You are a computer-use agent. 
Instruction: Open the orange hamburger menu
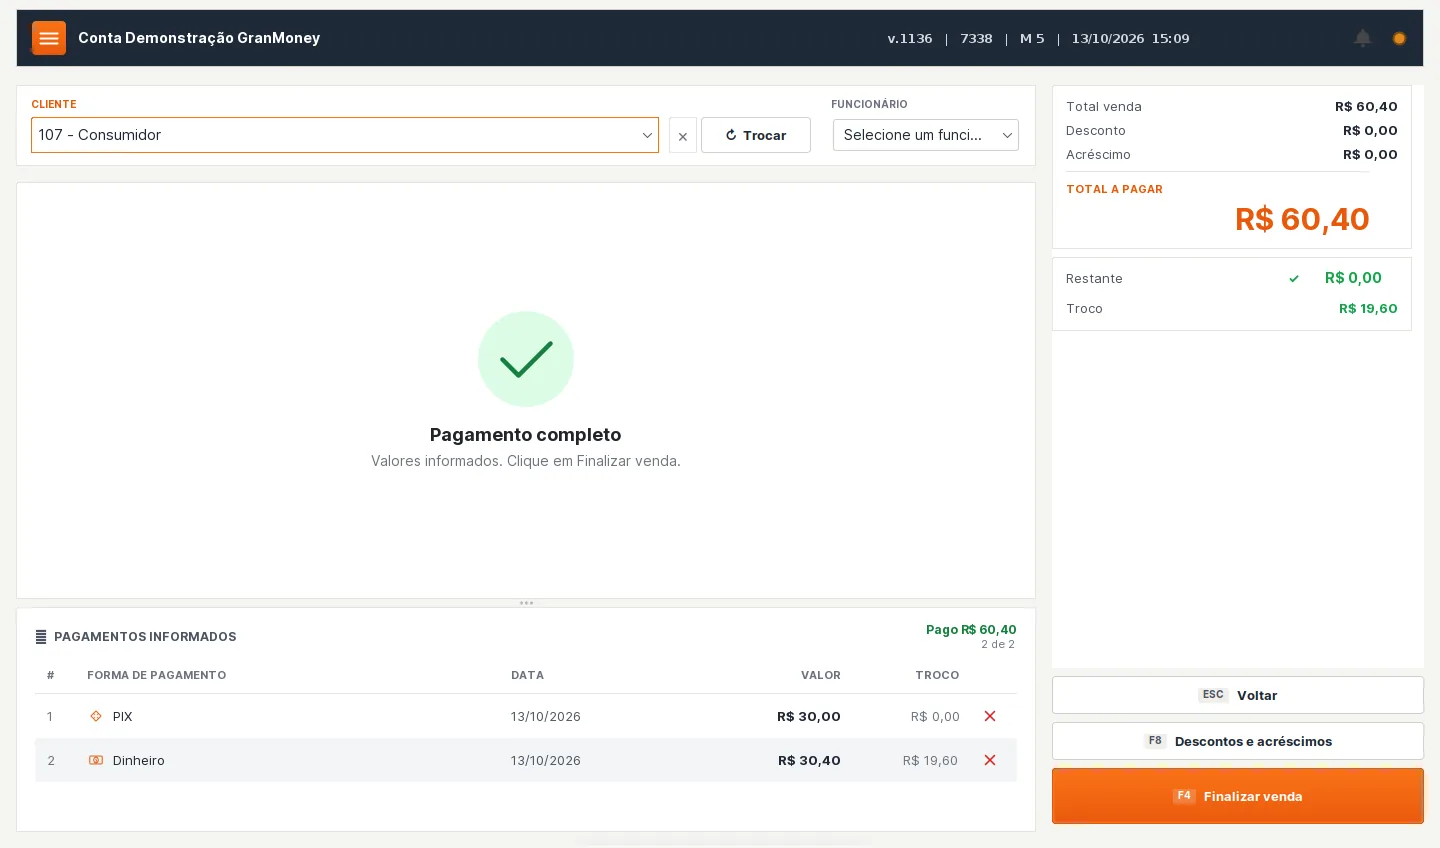tap(49, 38)
